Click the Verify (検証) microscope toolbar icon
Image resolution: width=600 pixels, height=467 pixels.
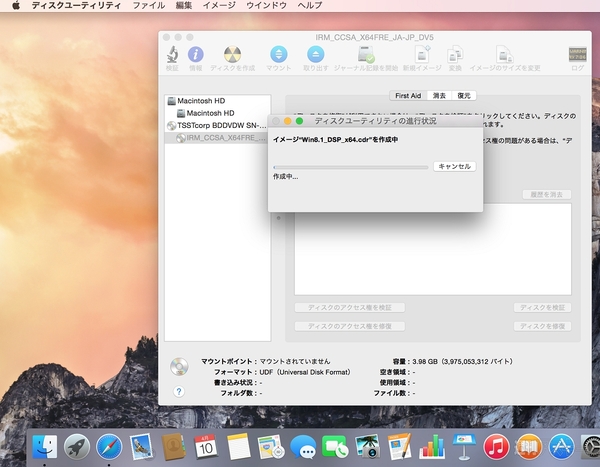pyautogui.click(x=172, y=55)
